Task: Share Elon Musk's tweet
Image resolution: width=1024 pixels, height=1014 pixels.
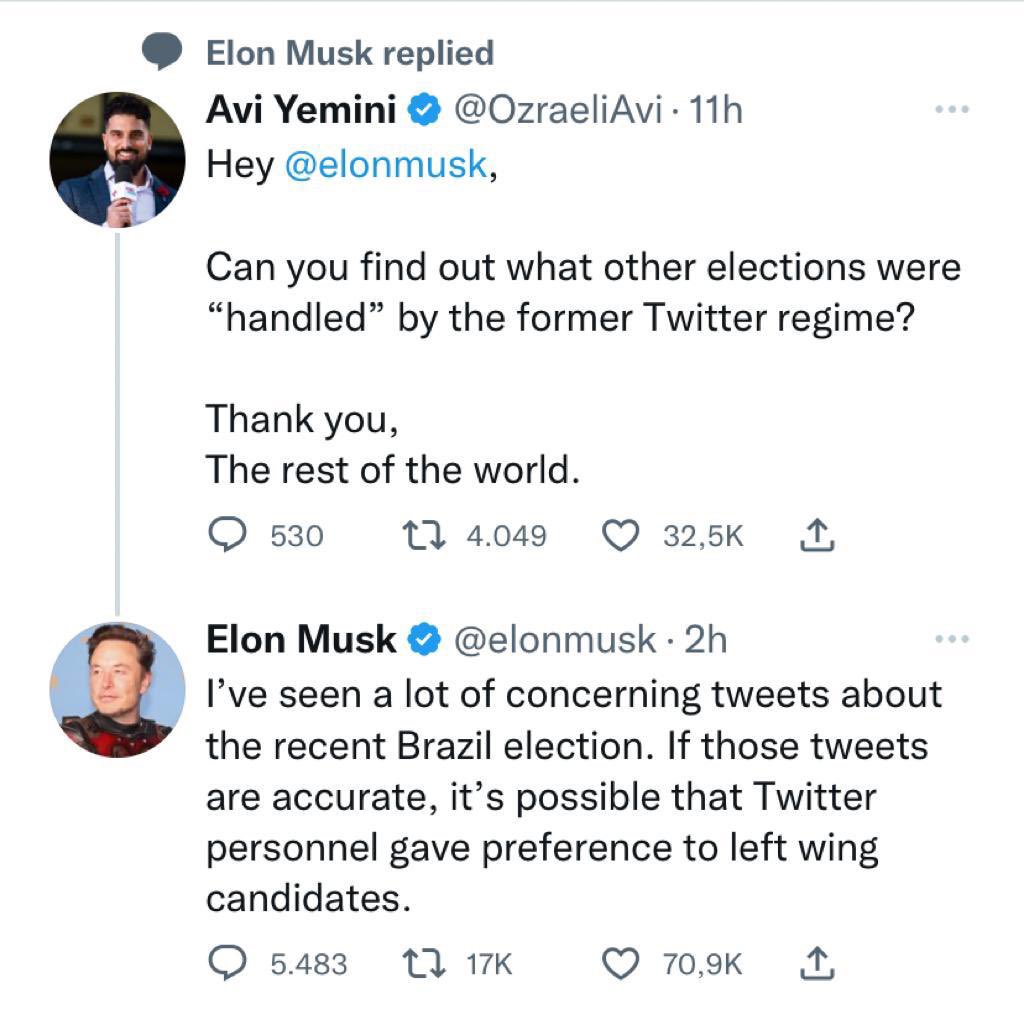Action: point(817,963)
